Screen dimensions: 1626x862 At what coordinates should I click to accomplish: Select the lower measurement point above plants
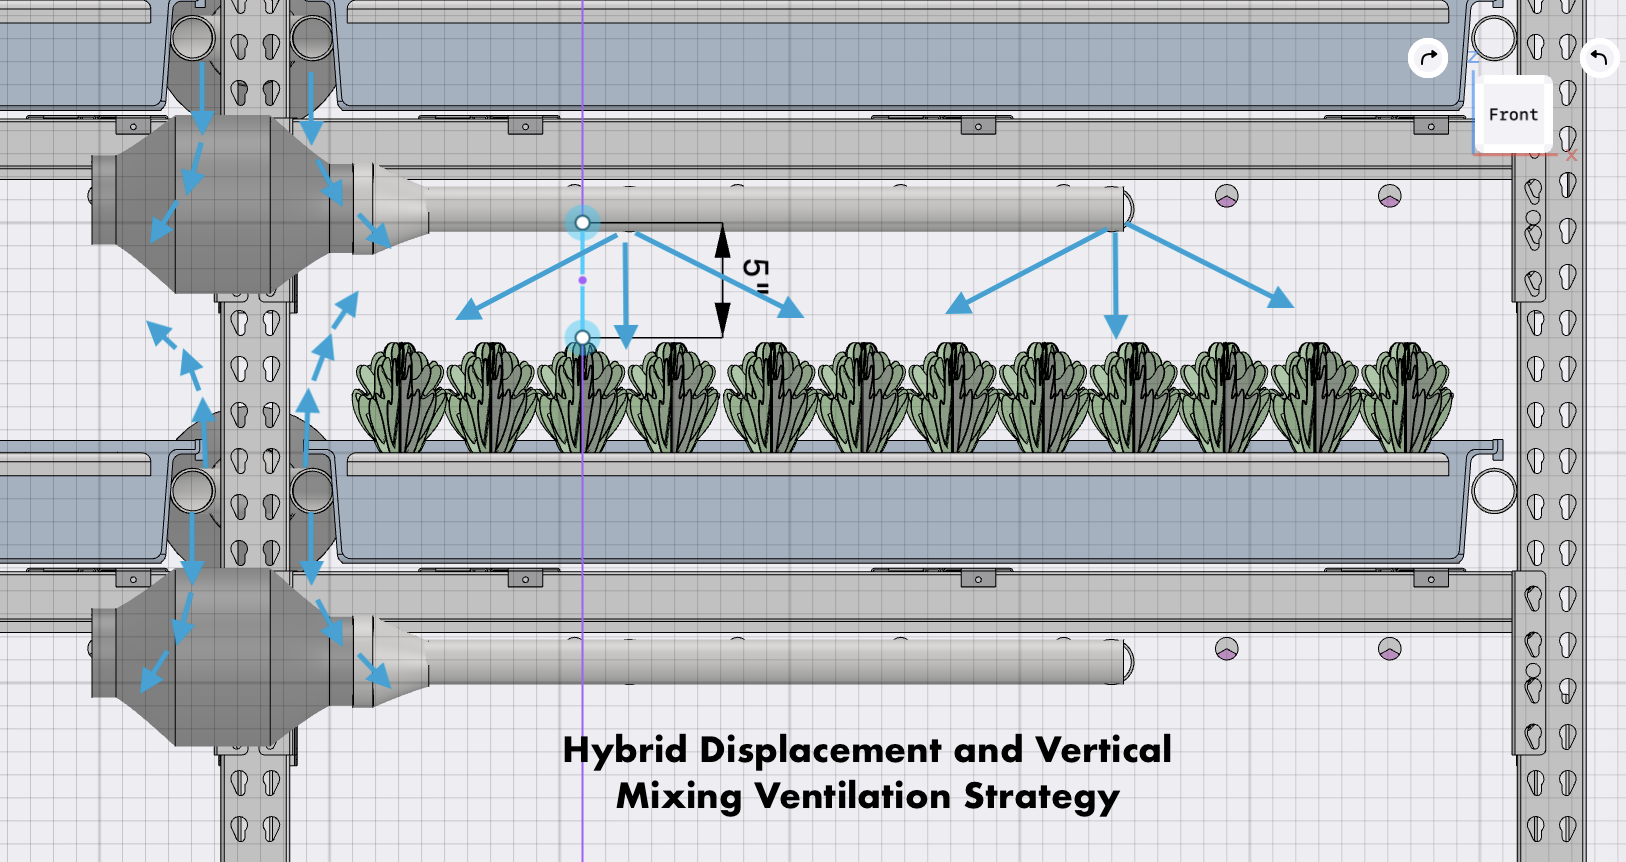tap(582, 338)
